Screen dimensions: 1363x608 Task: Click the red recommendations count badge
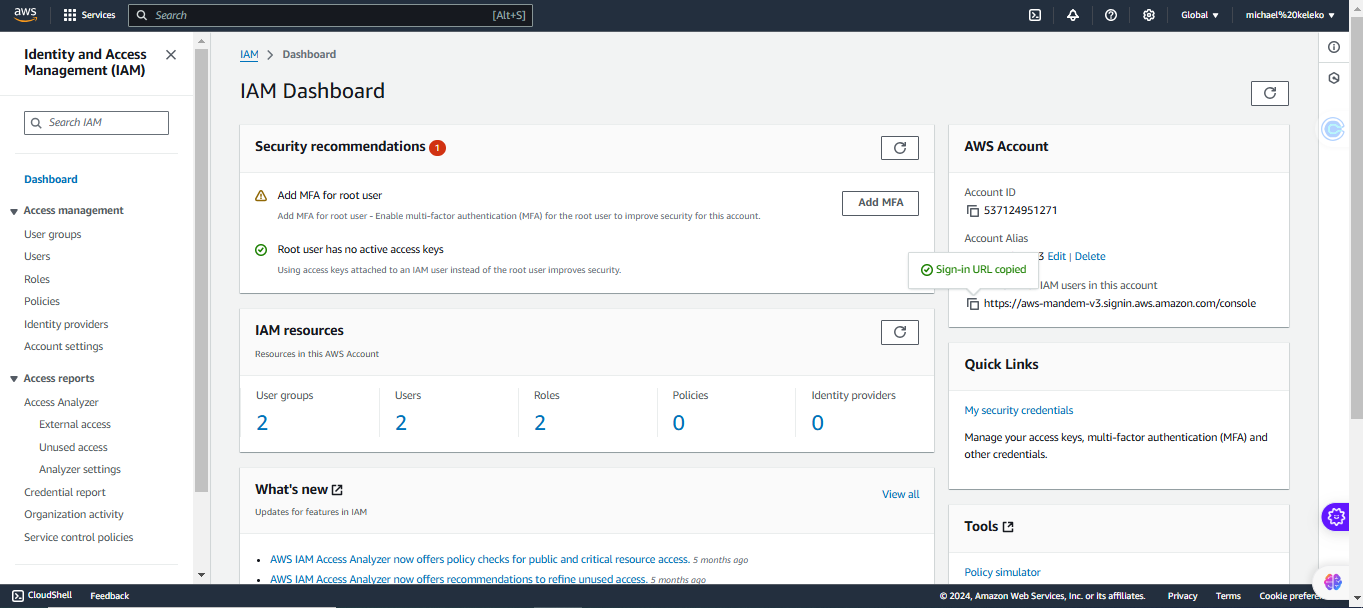[437, 148]
